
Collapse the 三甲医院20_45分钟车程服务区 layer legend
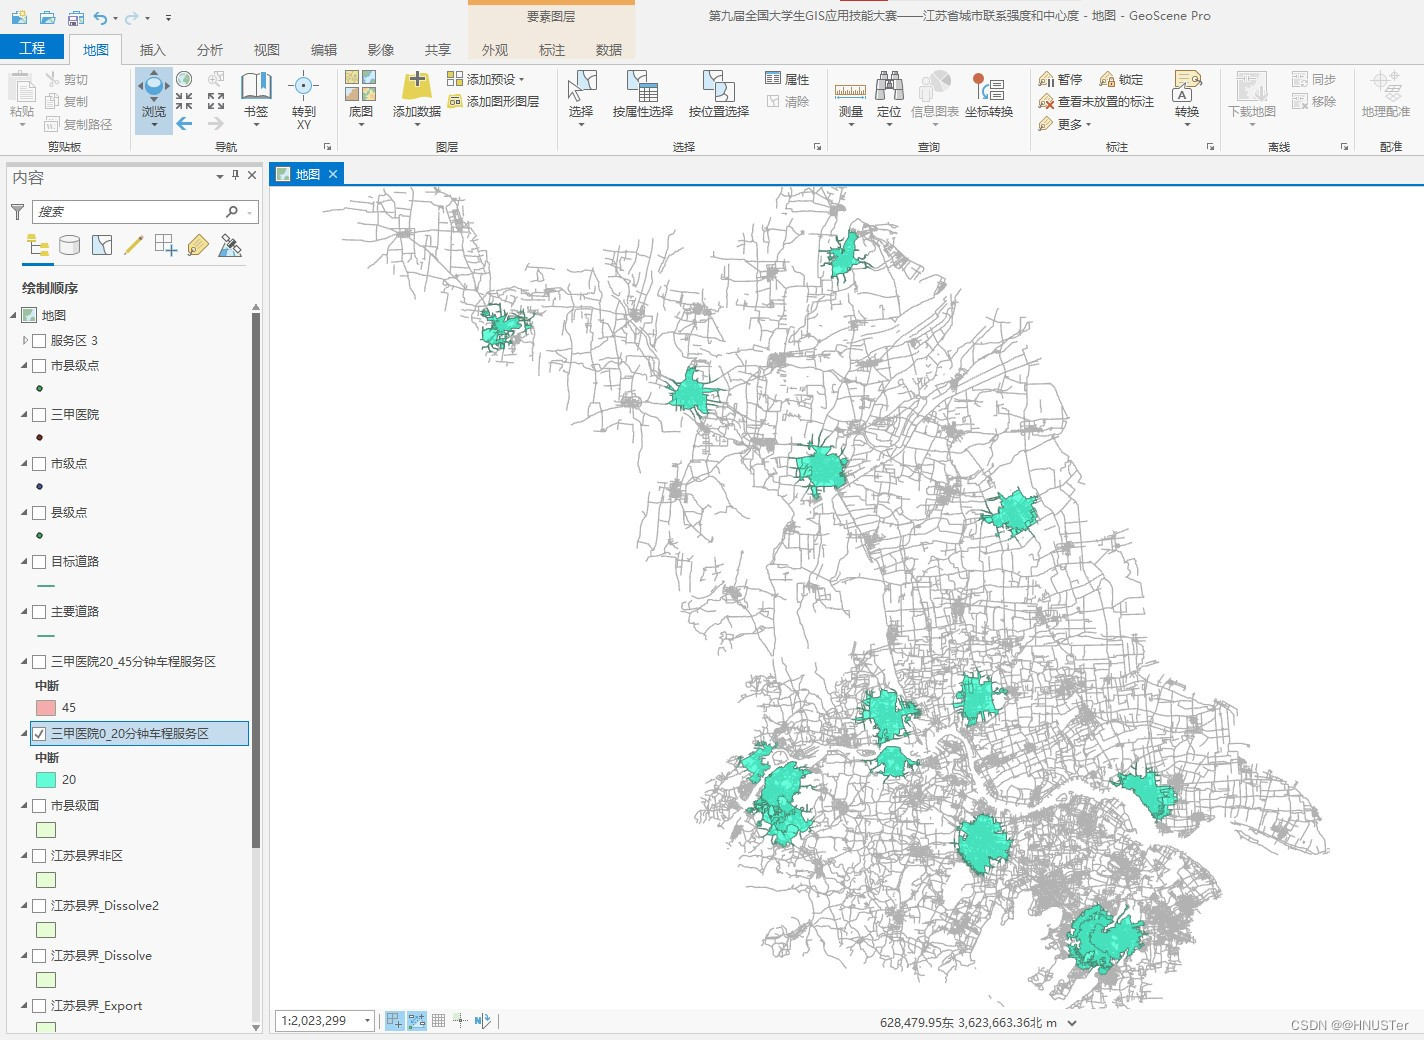pyautogui.click(x=25, y=662)
